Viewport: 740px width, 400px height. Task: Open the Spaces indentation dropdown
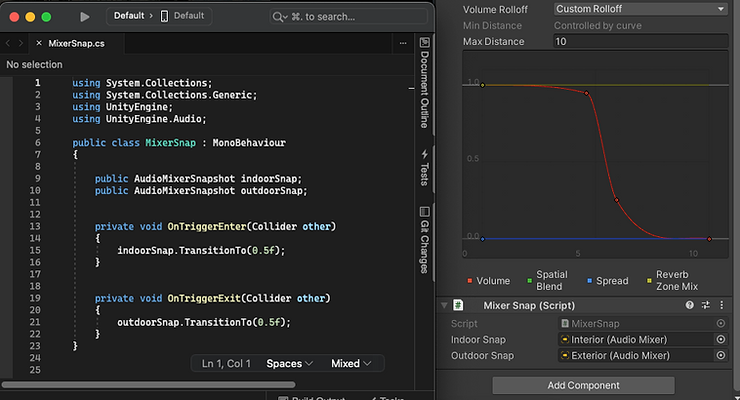[x=290, y=364]
